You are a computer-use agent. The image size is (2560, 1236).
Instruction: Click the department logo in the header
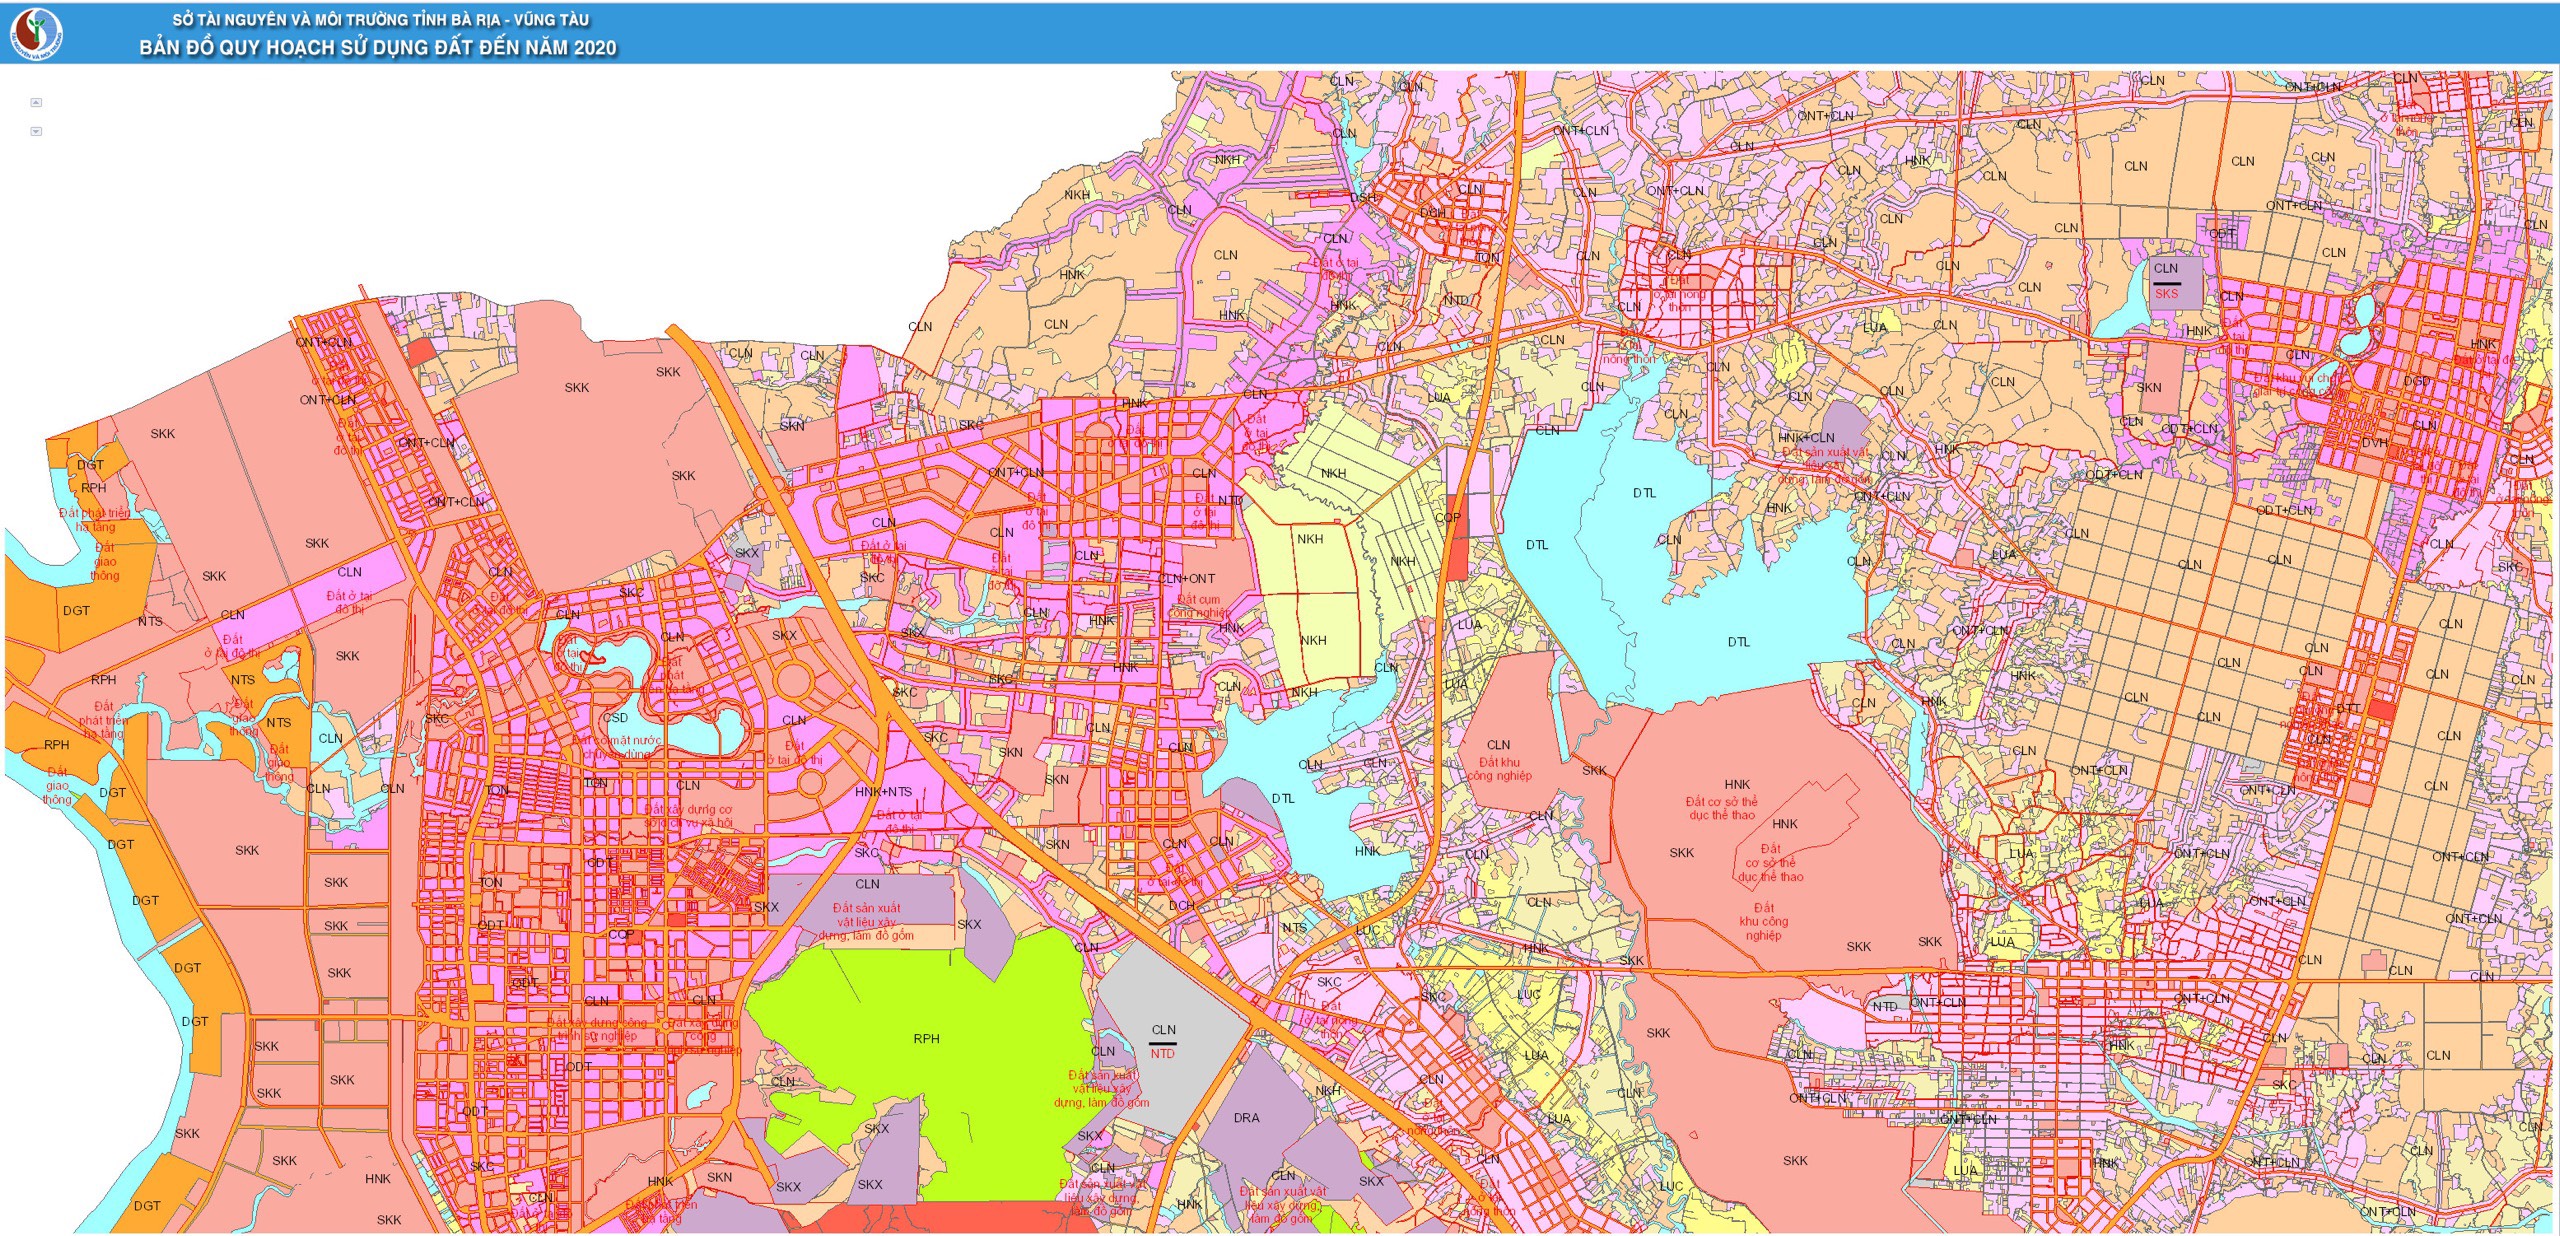pos(36,33)
